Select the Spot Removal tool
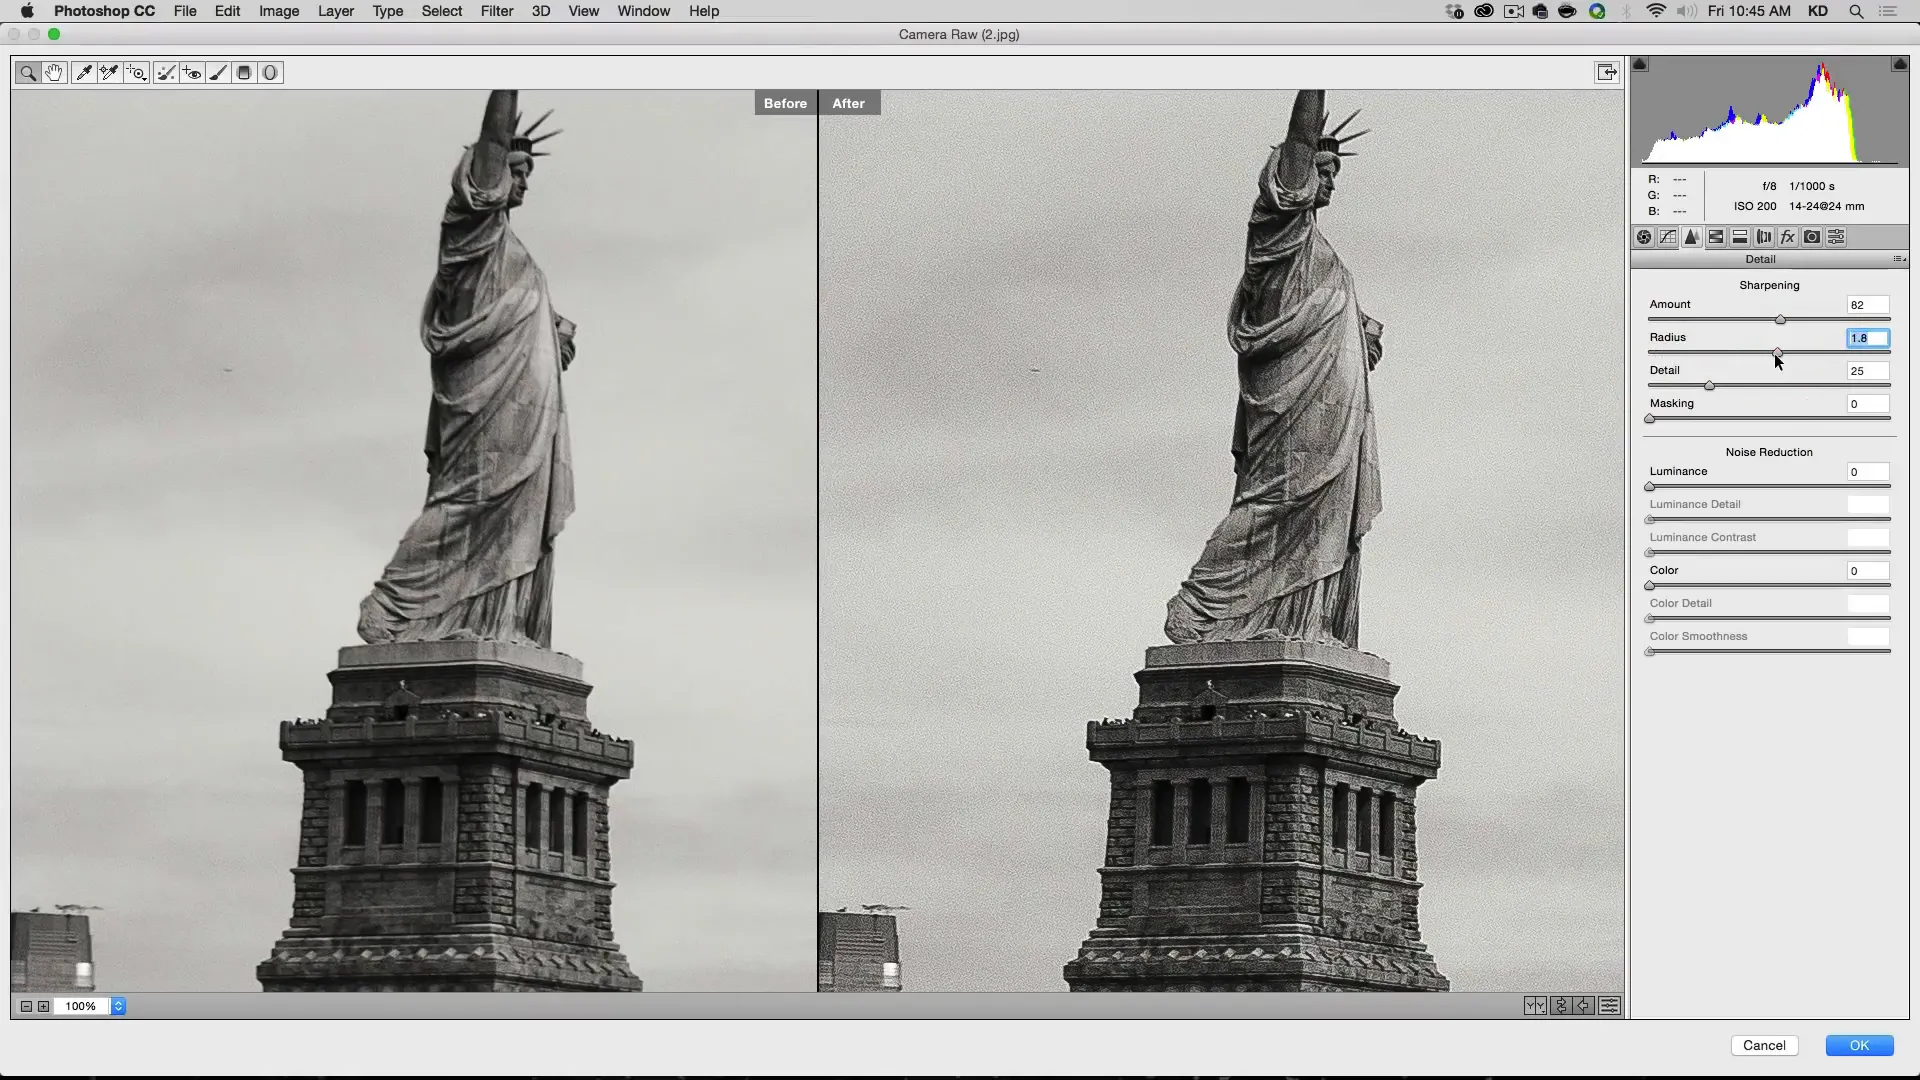The width and height of the screenshot is (1920, 1080). tap(166, 73)
